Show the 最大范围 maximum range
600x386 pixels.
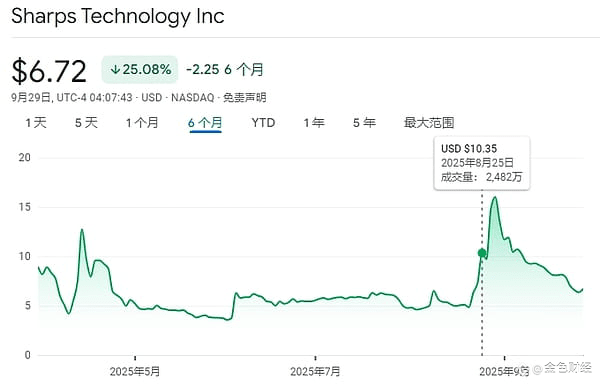[429, 123]
